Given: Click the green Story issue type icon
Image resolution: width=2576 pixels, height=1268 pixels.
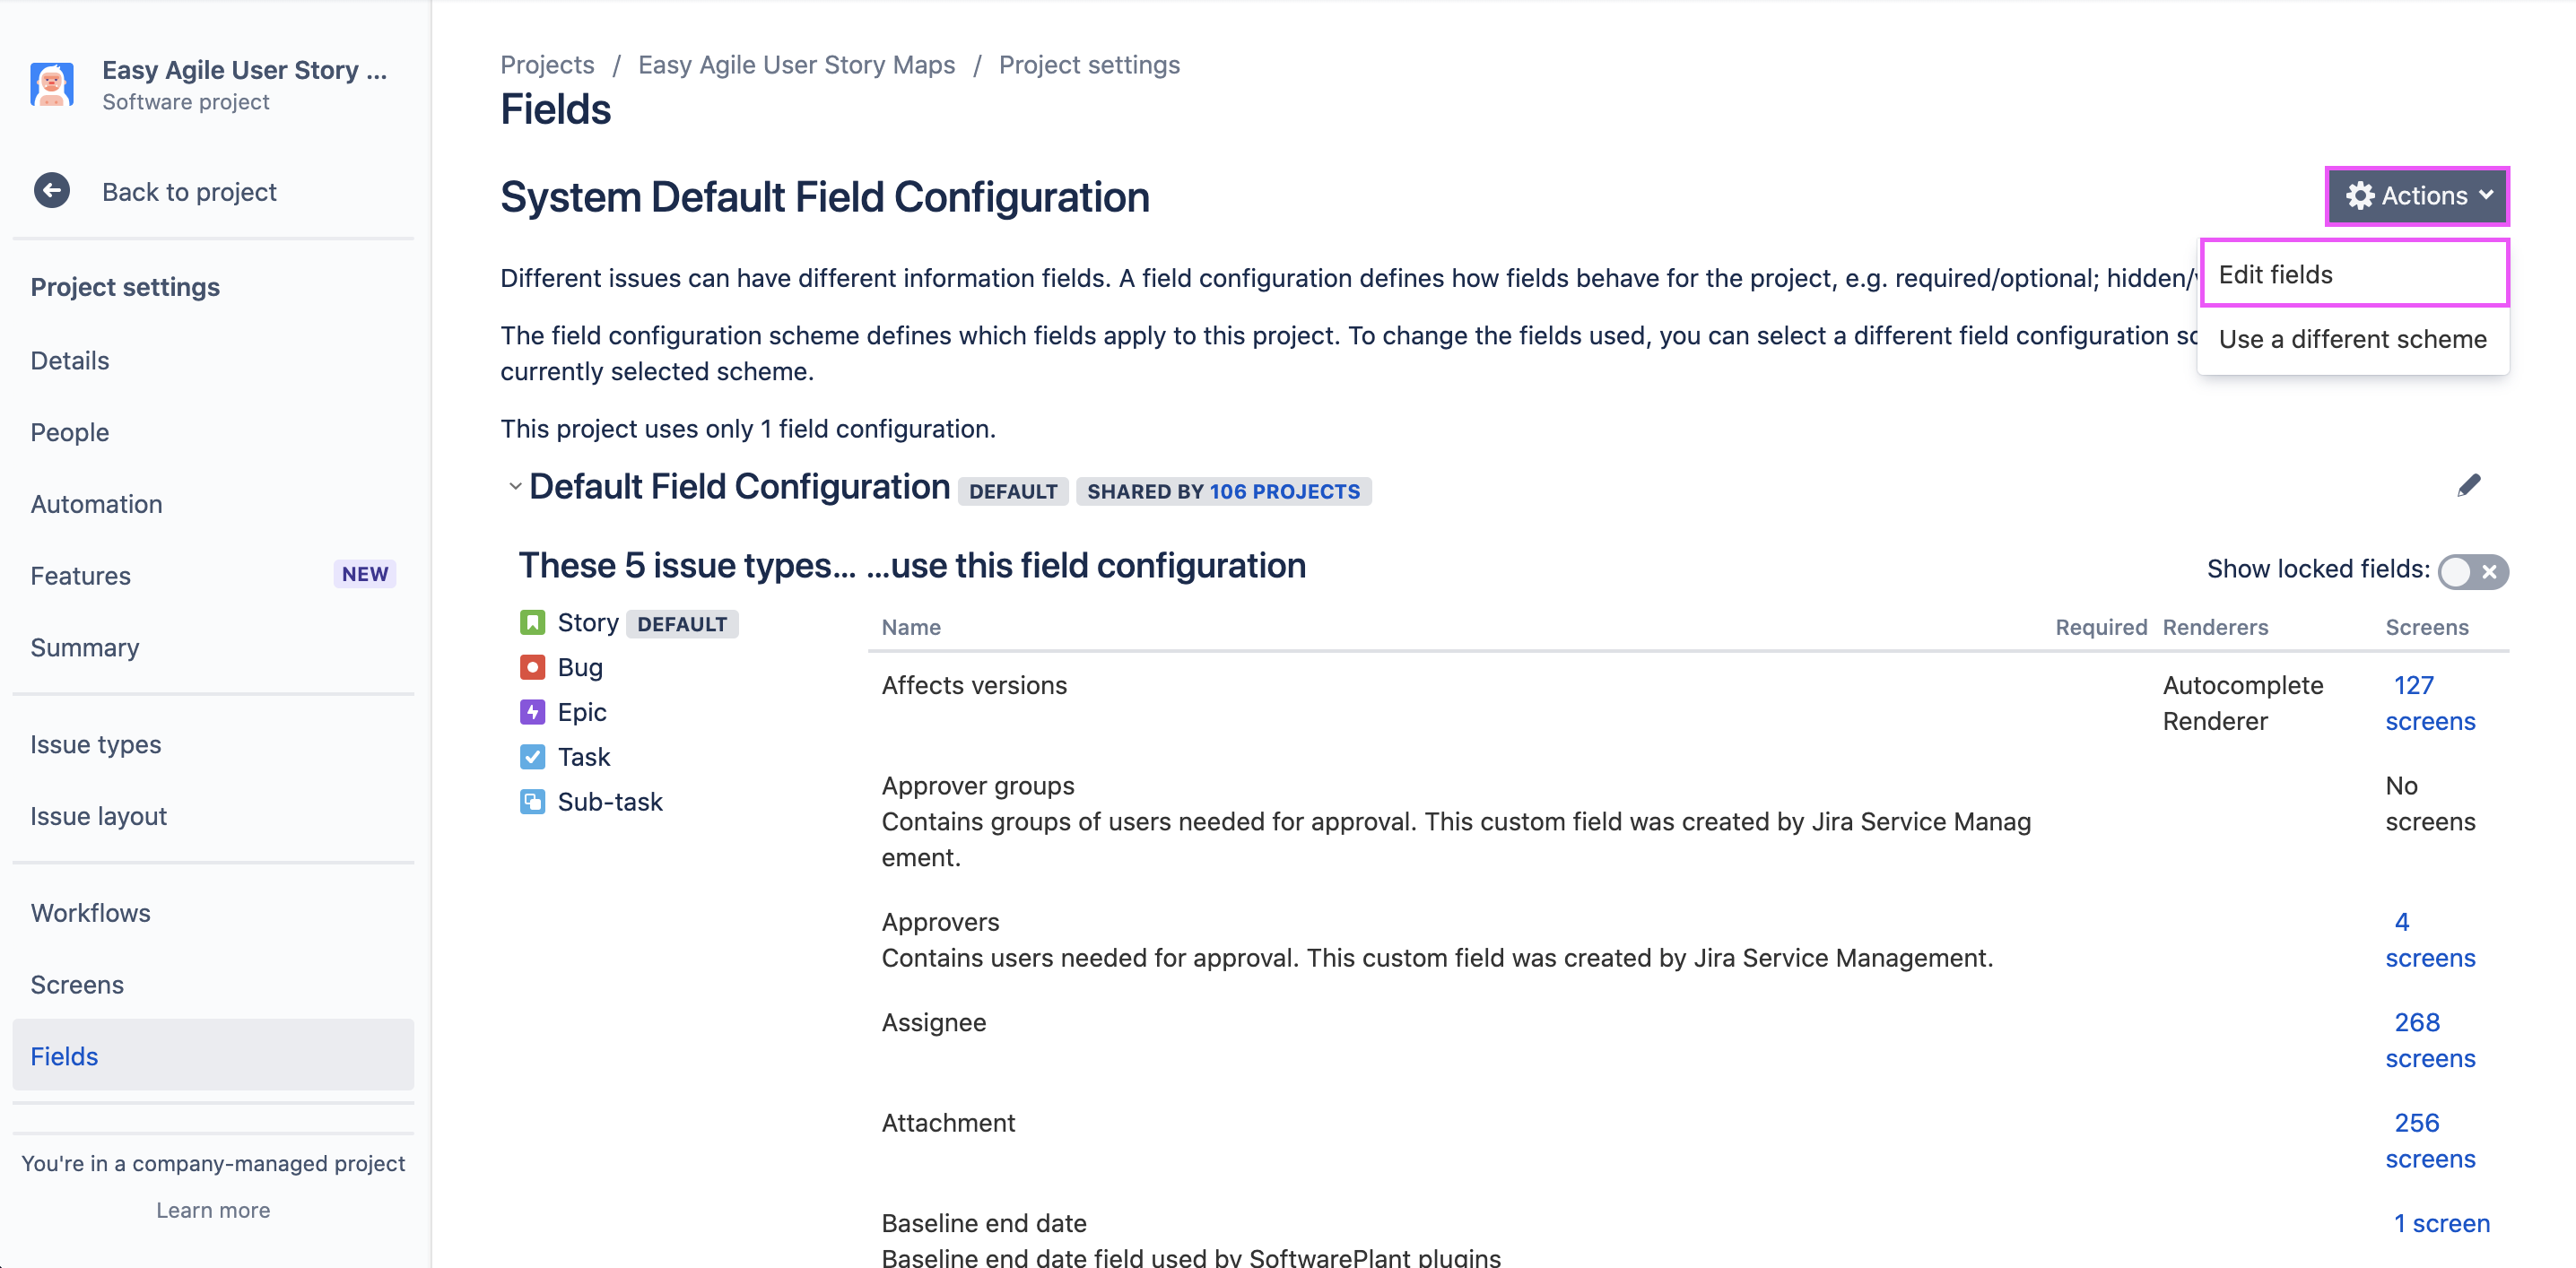Looking at the screenshot, I should (532, 623).
